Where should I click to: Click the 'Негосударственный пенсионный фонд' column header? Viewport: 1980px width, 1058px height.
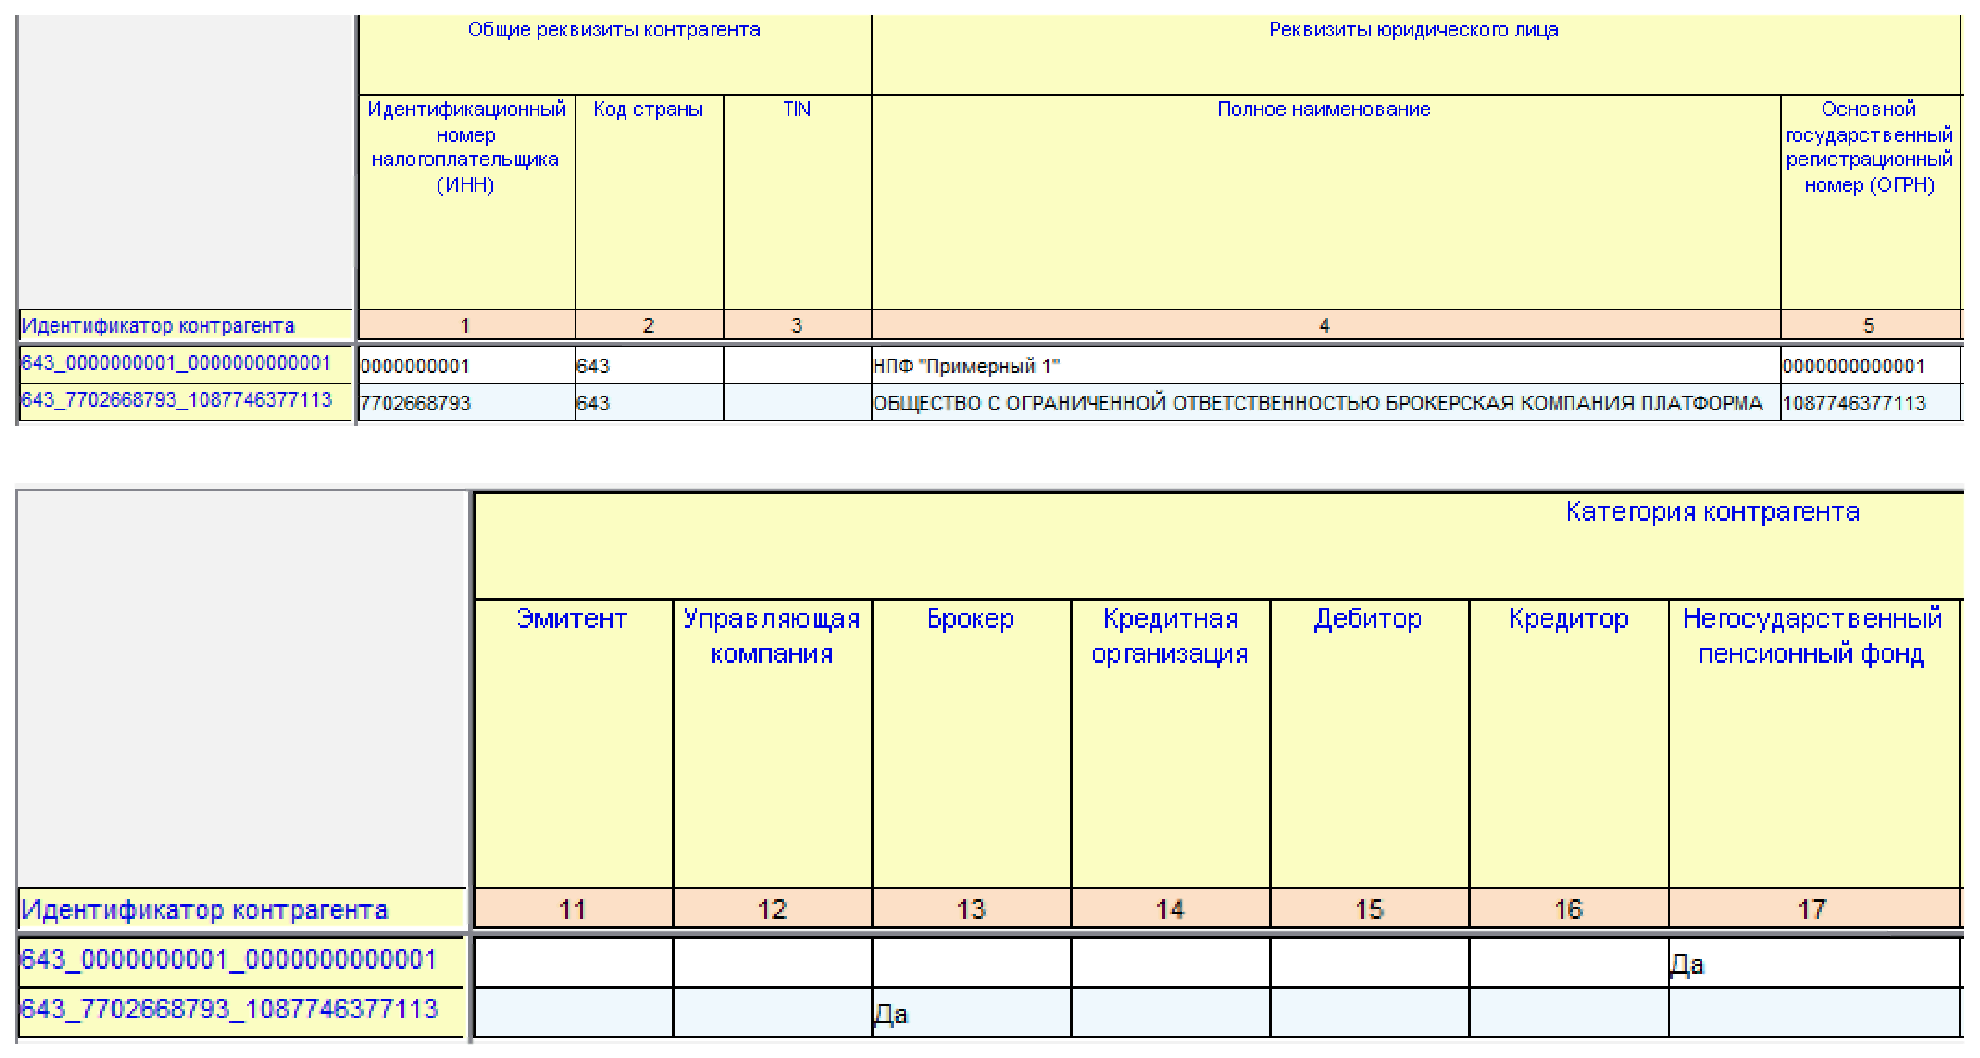pos(1814,743)
